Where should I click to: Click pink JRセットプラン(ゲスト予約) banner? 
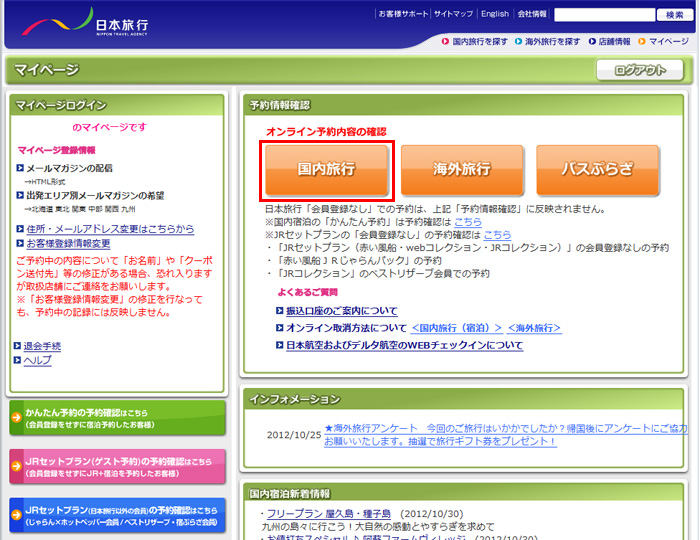(x=117, y=467)
